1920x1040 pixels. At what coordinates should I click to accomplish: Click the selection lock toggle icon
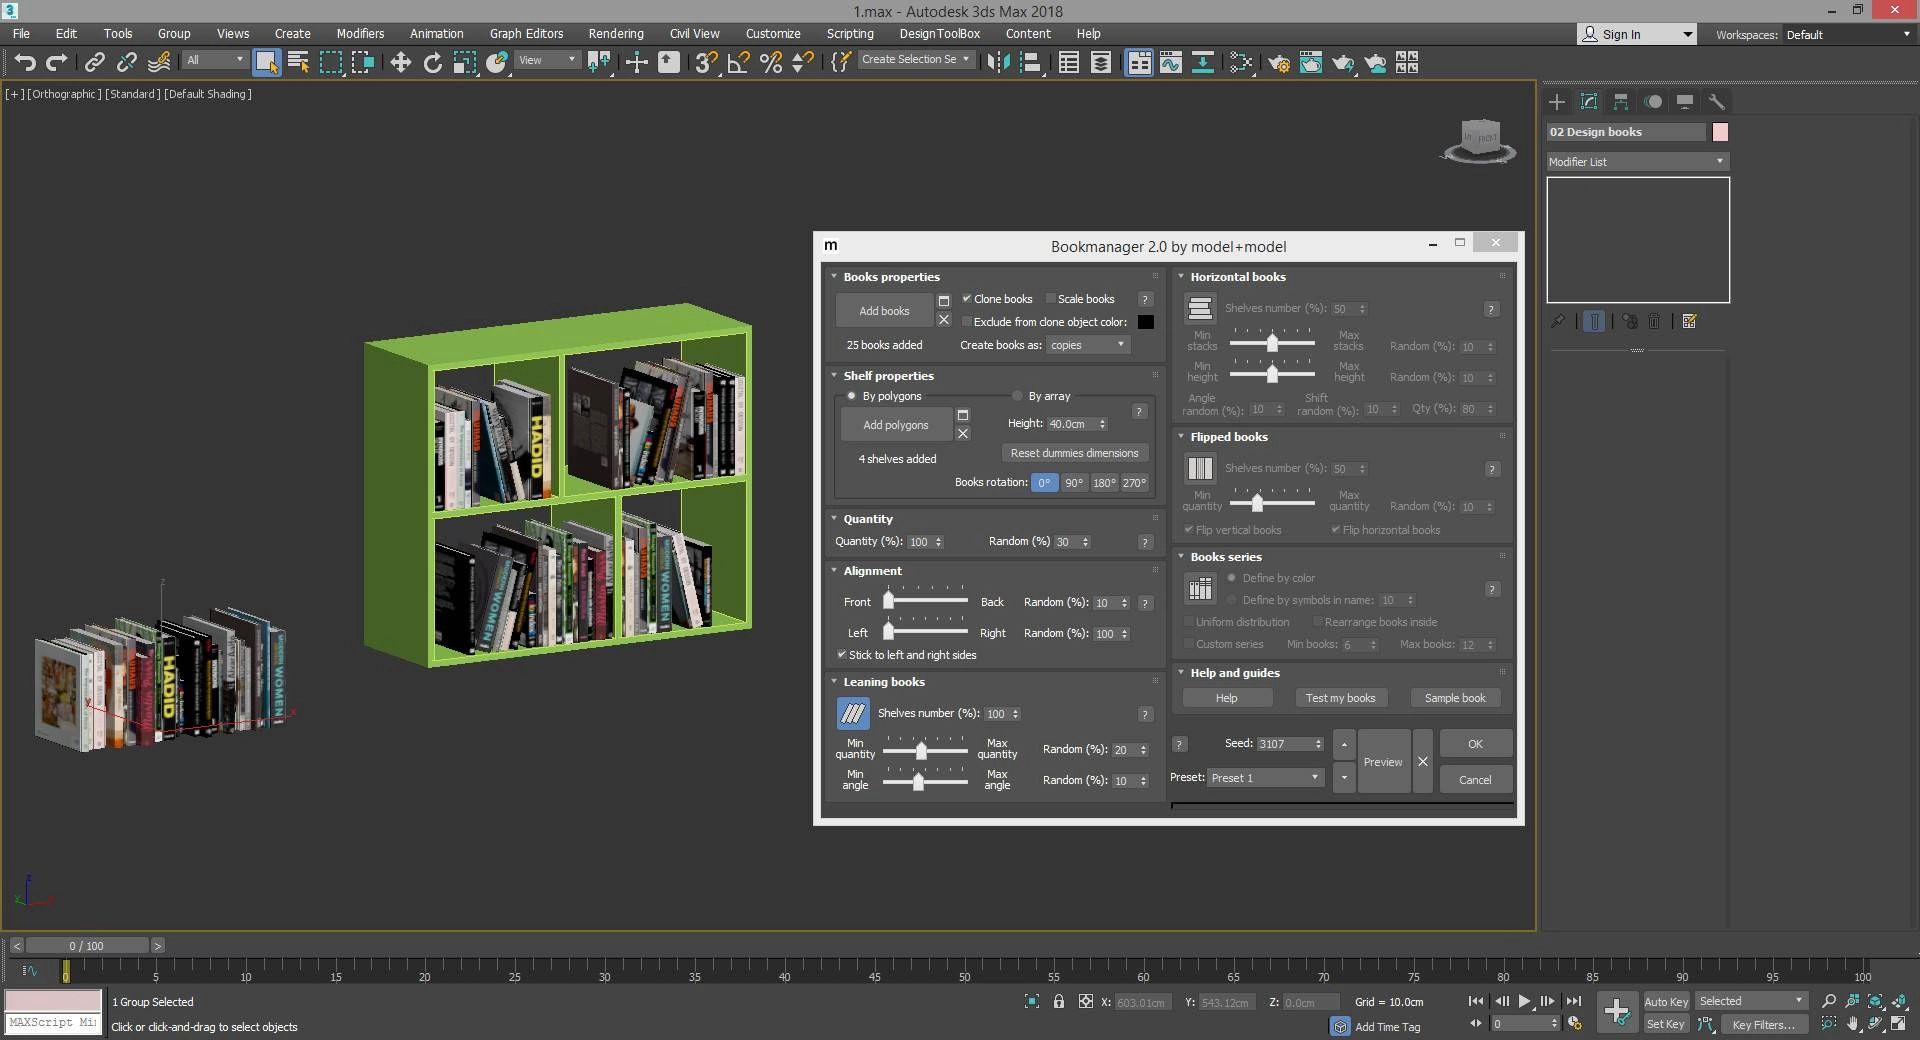point(1059,1001)
